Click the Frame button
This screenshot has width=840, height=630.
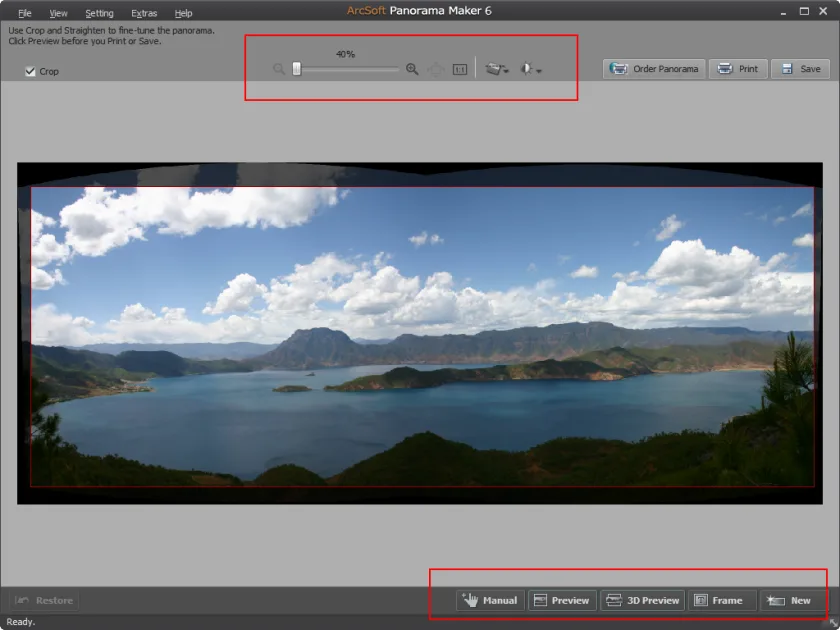[722, 601]
